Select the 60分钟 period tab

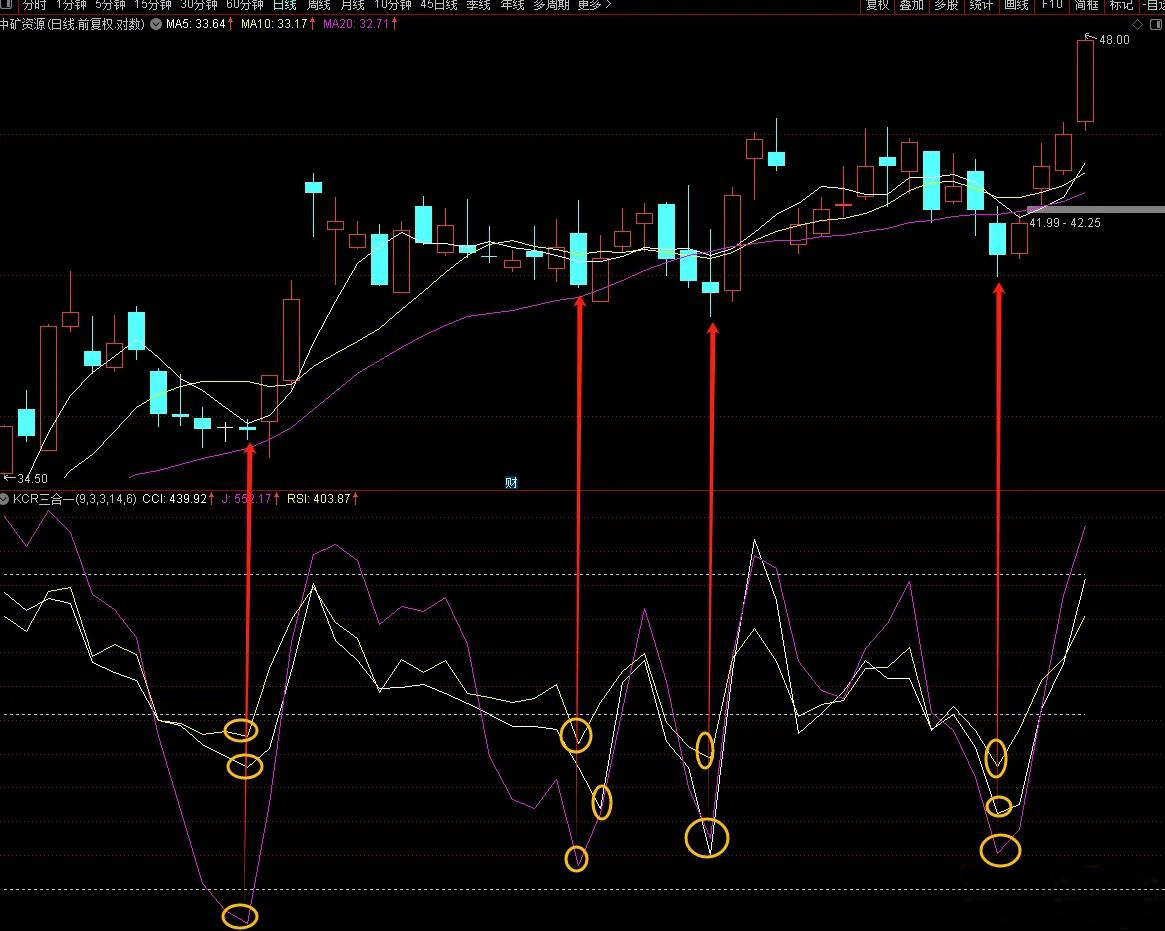pyautogui.click(x=244, y=4)
